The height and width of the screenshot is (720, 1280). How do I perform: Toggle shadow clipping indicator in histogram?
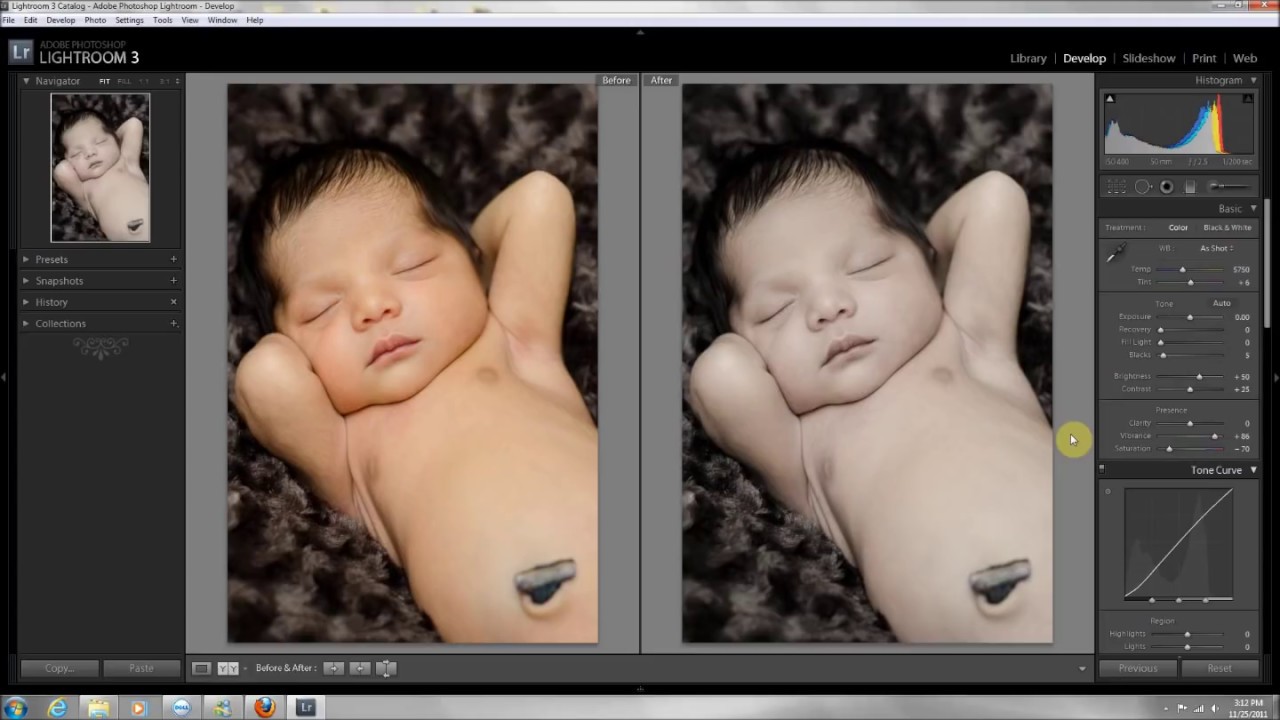coord(1109,98)
